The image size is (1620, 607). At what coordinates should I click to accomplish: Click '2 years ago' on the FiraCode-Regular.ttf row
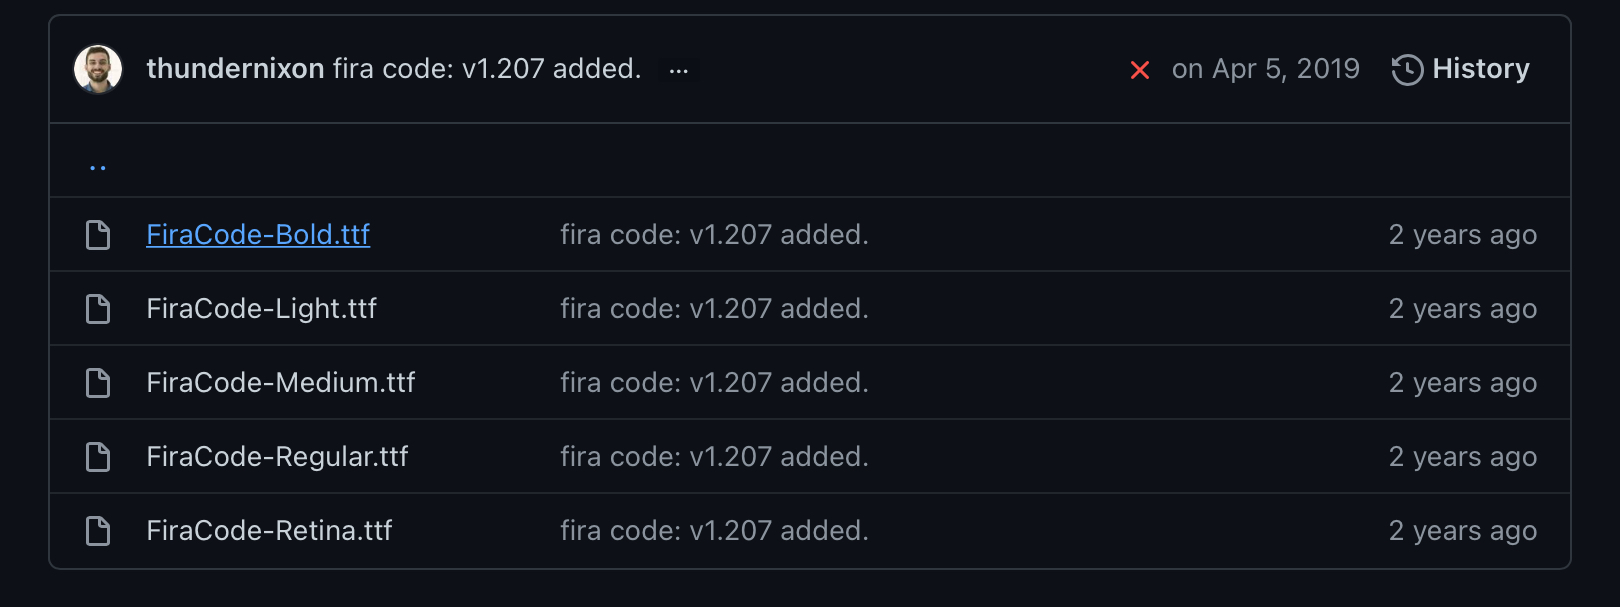point(1463,456)
